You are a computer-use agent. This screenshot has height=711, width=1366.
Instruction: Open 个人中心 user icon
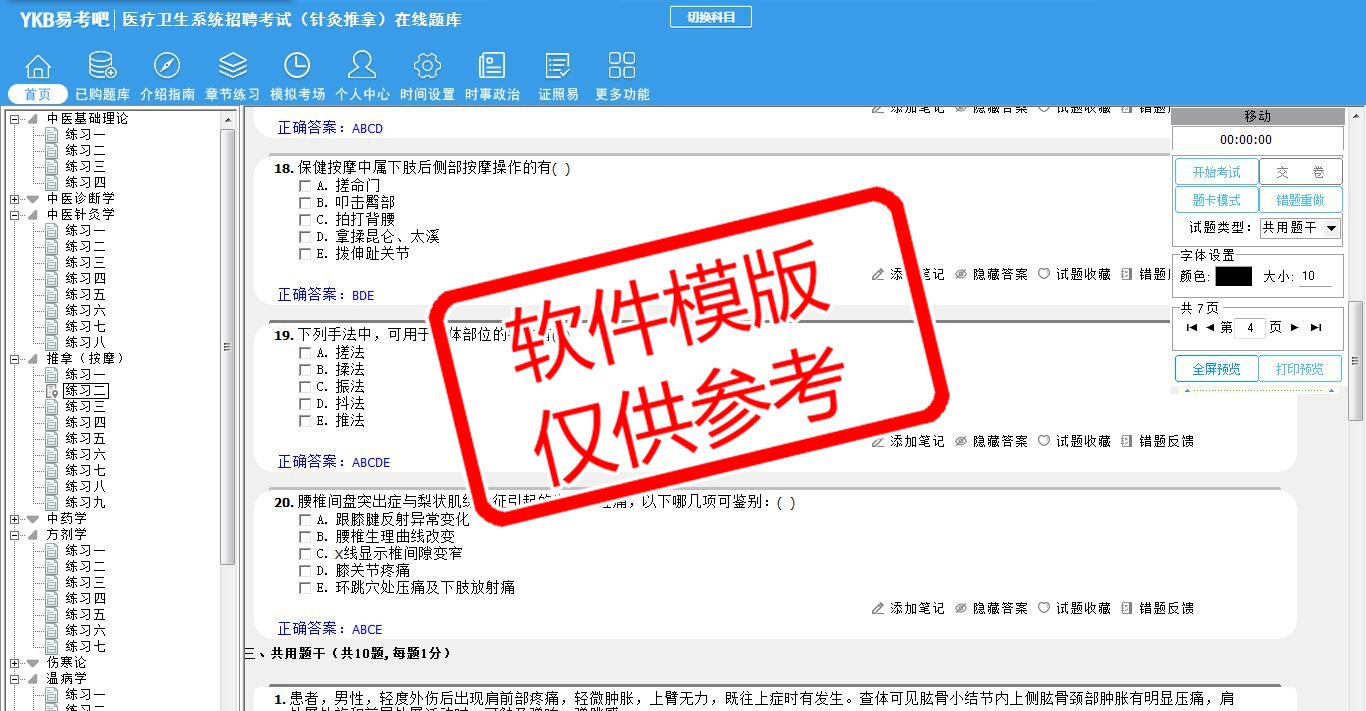tap(362, 67)
